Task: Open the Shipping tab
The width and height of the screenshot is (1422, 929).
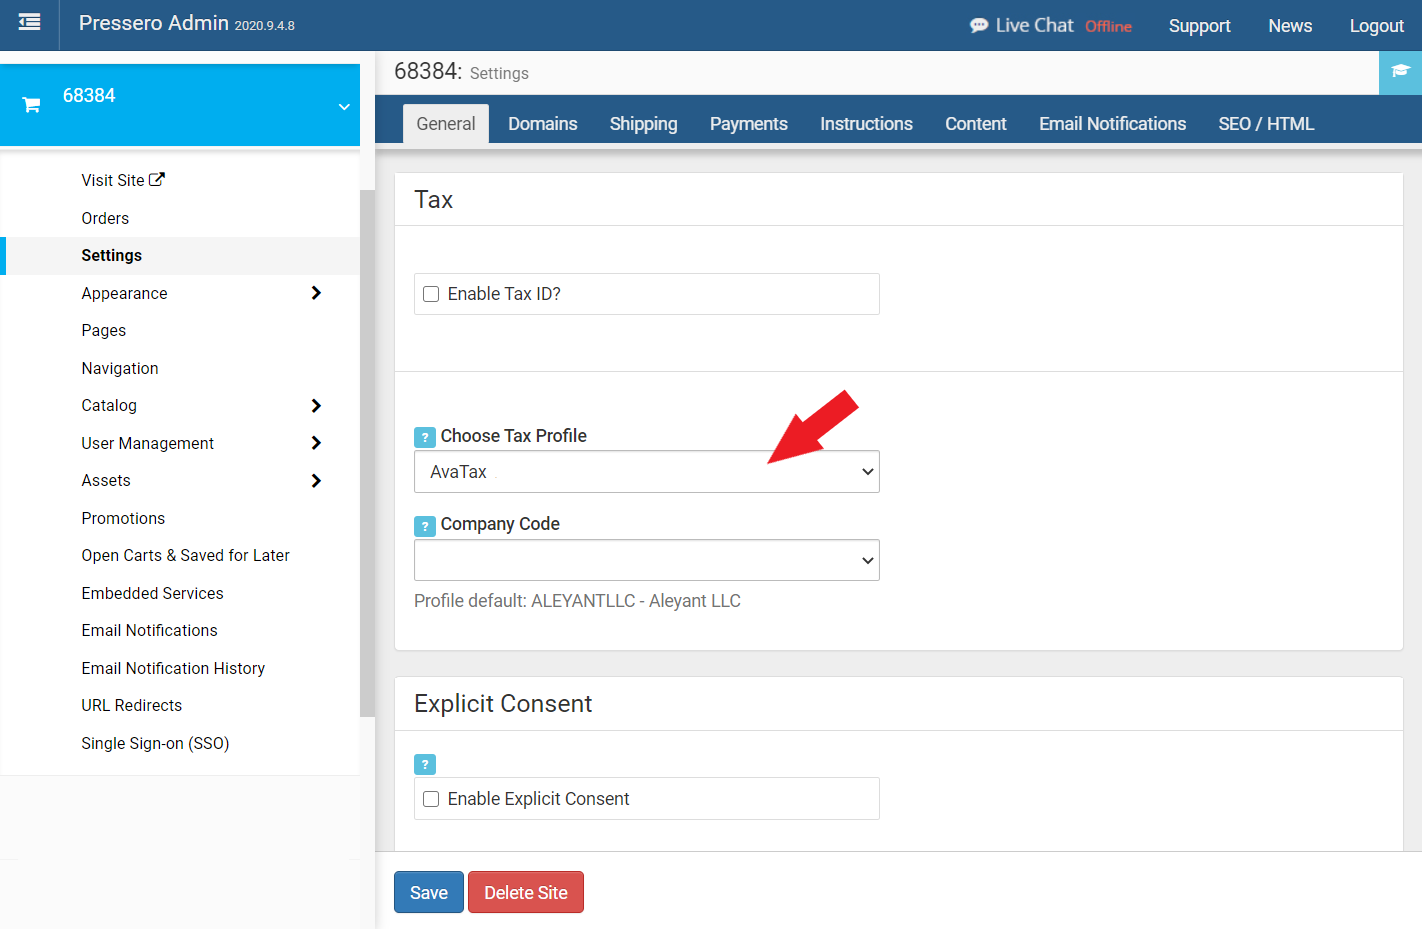Action: coord(644,124)
